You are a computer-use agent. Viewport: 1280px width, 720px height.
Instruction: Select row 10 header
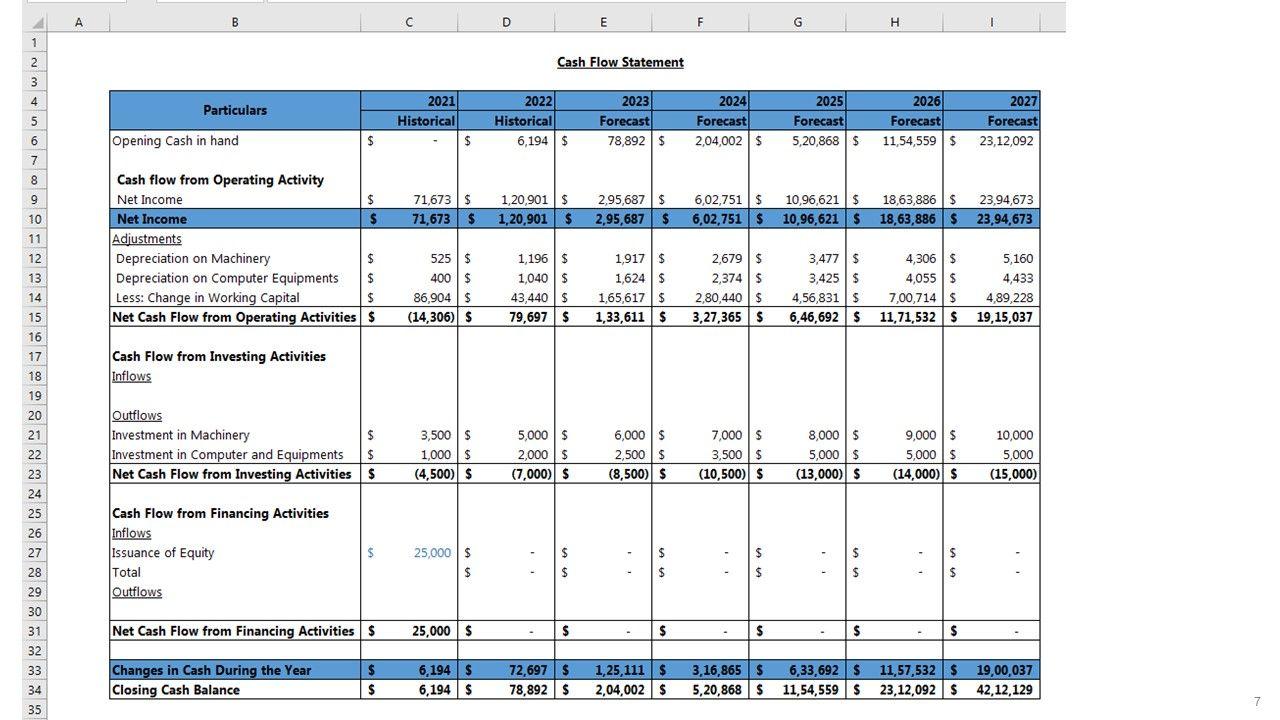tap(35, 219)
